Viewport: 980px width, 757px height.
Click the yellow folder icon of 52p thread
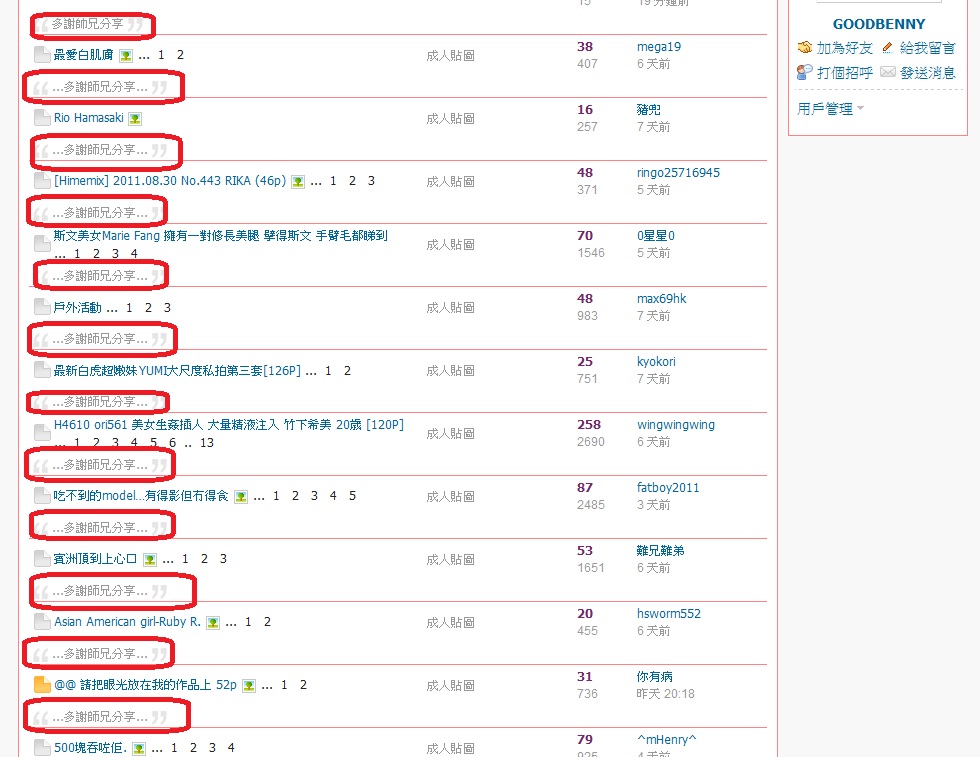[42, 685]
